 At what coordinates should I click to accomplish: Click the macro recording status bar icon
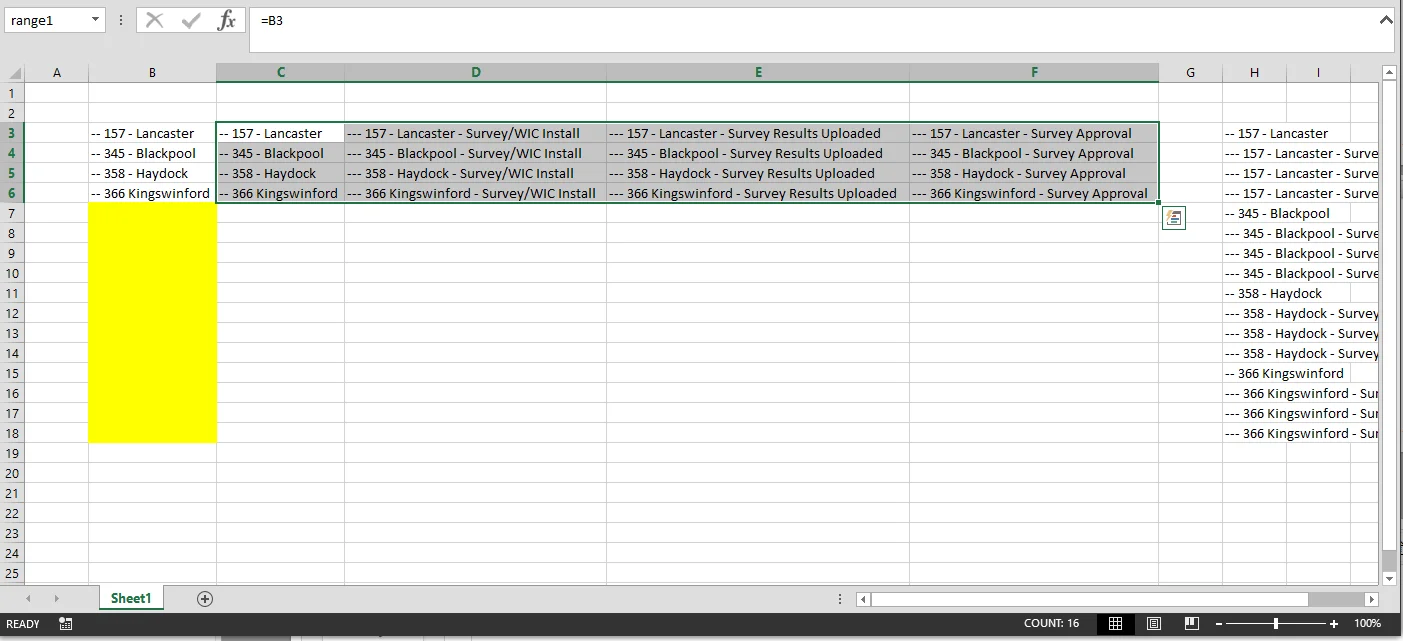coord(66,623)
